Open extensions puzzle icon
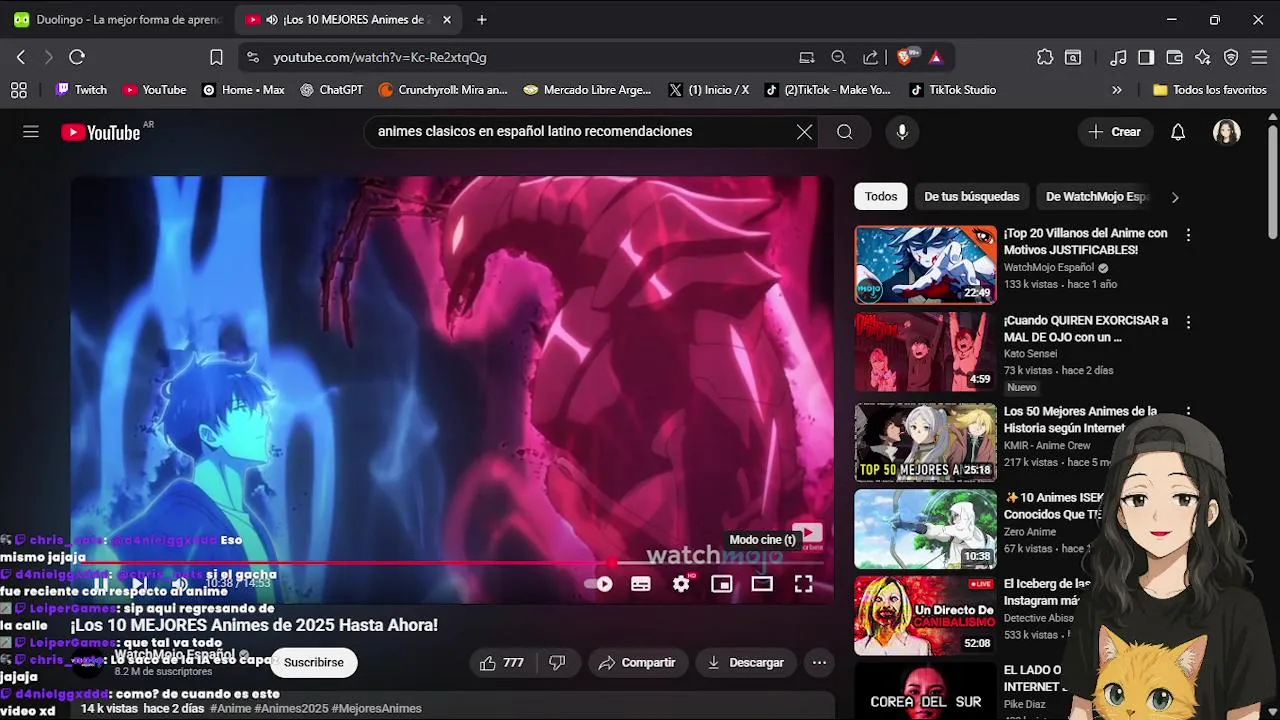 [x=1045, y=58]
